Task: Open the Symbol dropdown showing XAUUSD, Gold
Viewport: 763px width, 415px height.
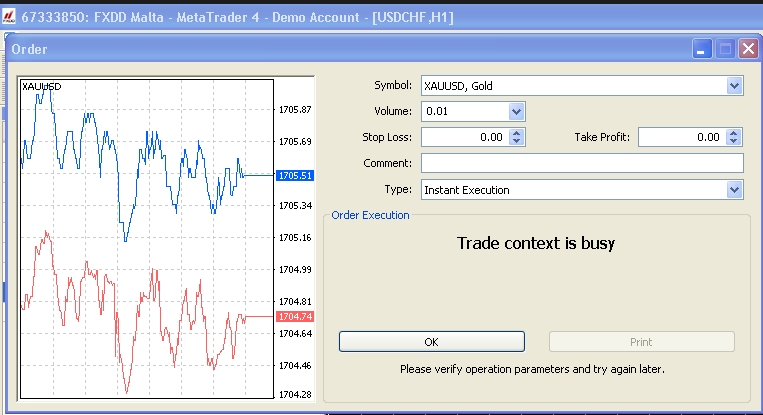Action: click(735, 86)
